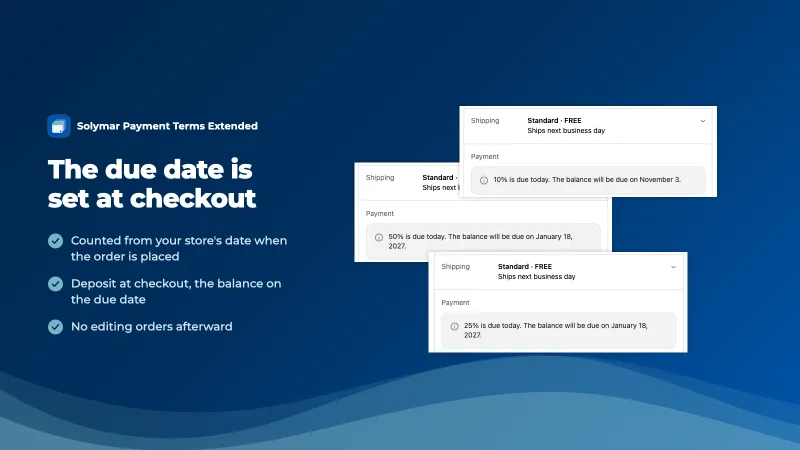Click the checkmark icon next to 'Counted from your store's date'
Viewport: 800px width, 450px height.
pyautogui.click(x=56, y=241)
